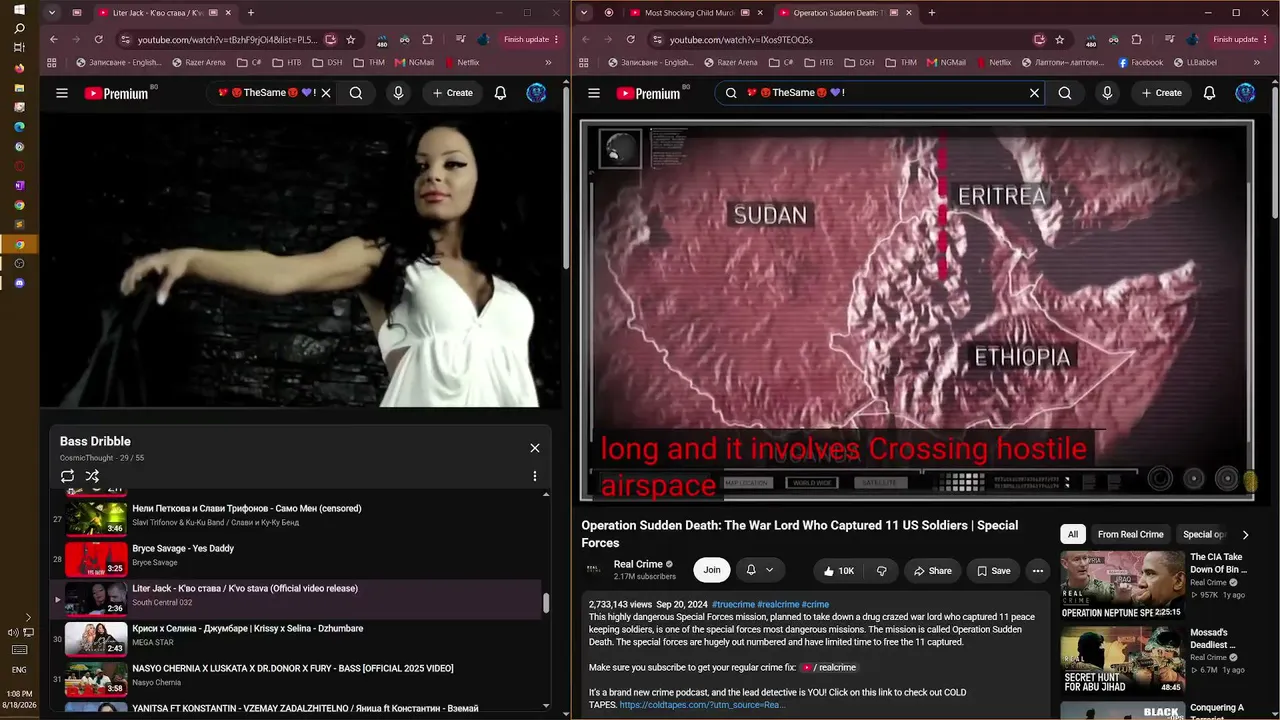Open more actions menu beside Save

tap(1038, 571)
